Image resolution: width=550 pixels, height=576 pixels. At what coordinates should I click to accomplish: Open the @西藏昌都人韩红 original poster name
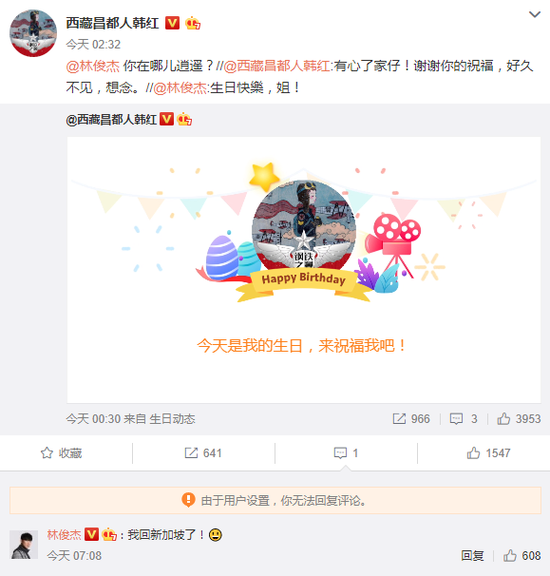pos(111,120)
